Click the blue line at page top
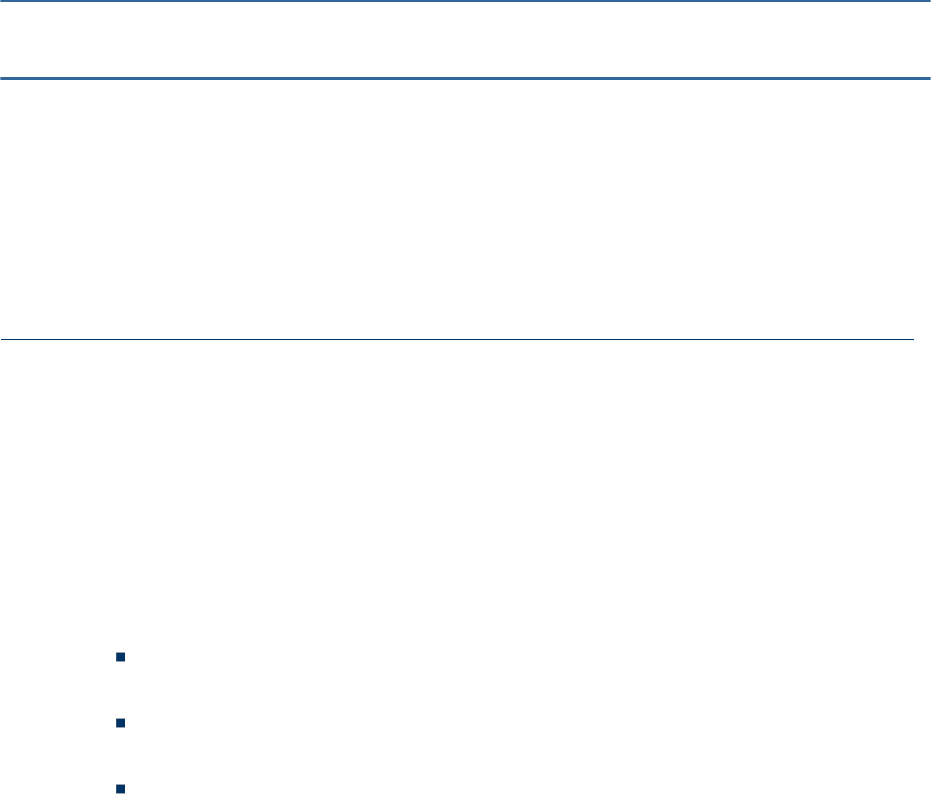This screenshot has height=796, width=931. coord(466,1)
